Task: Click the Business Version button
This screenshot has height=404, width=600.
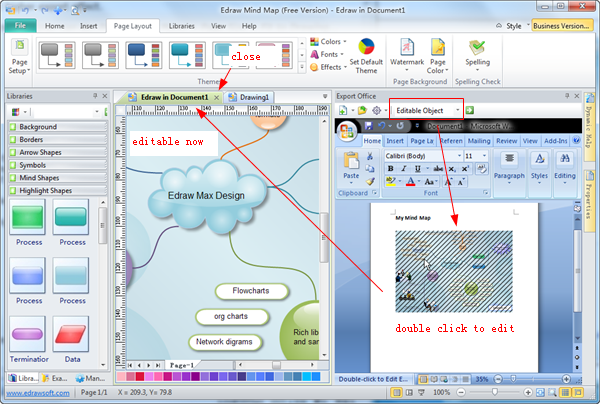Action: coord(562,24)
